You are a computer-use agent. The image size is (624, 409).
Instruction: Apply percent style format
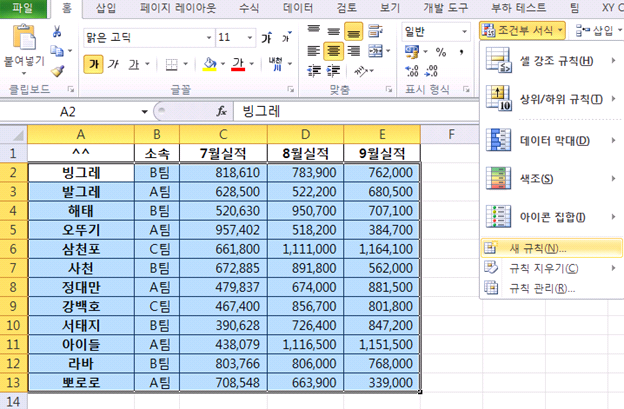point(441,52)
